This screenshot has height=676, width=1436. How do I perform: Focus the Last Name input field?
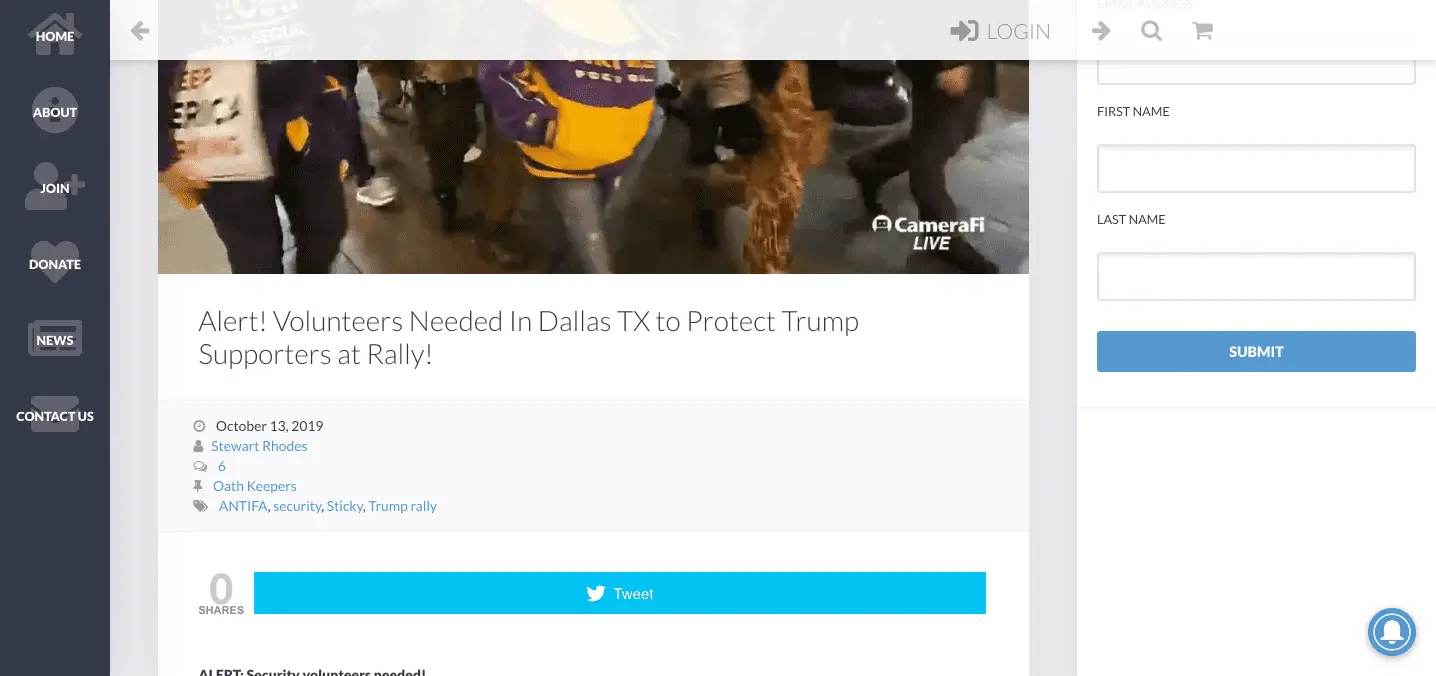point(1256,276)
